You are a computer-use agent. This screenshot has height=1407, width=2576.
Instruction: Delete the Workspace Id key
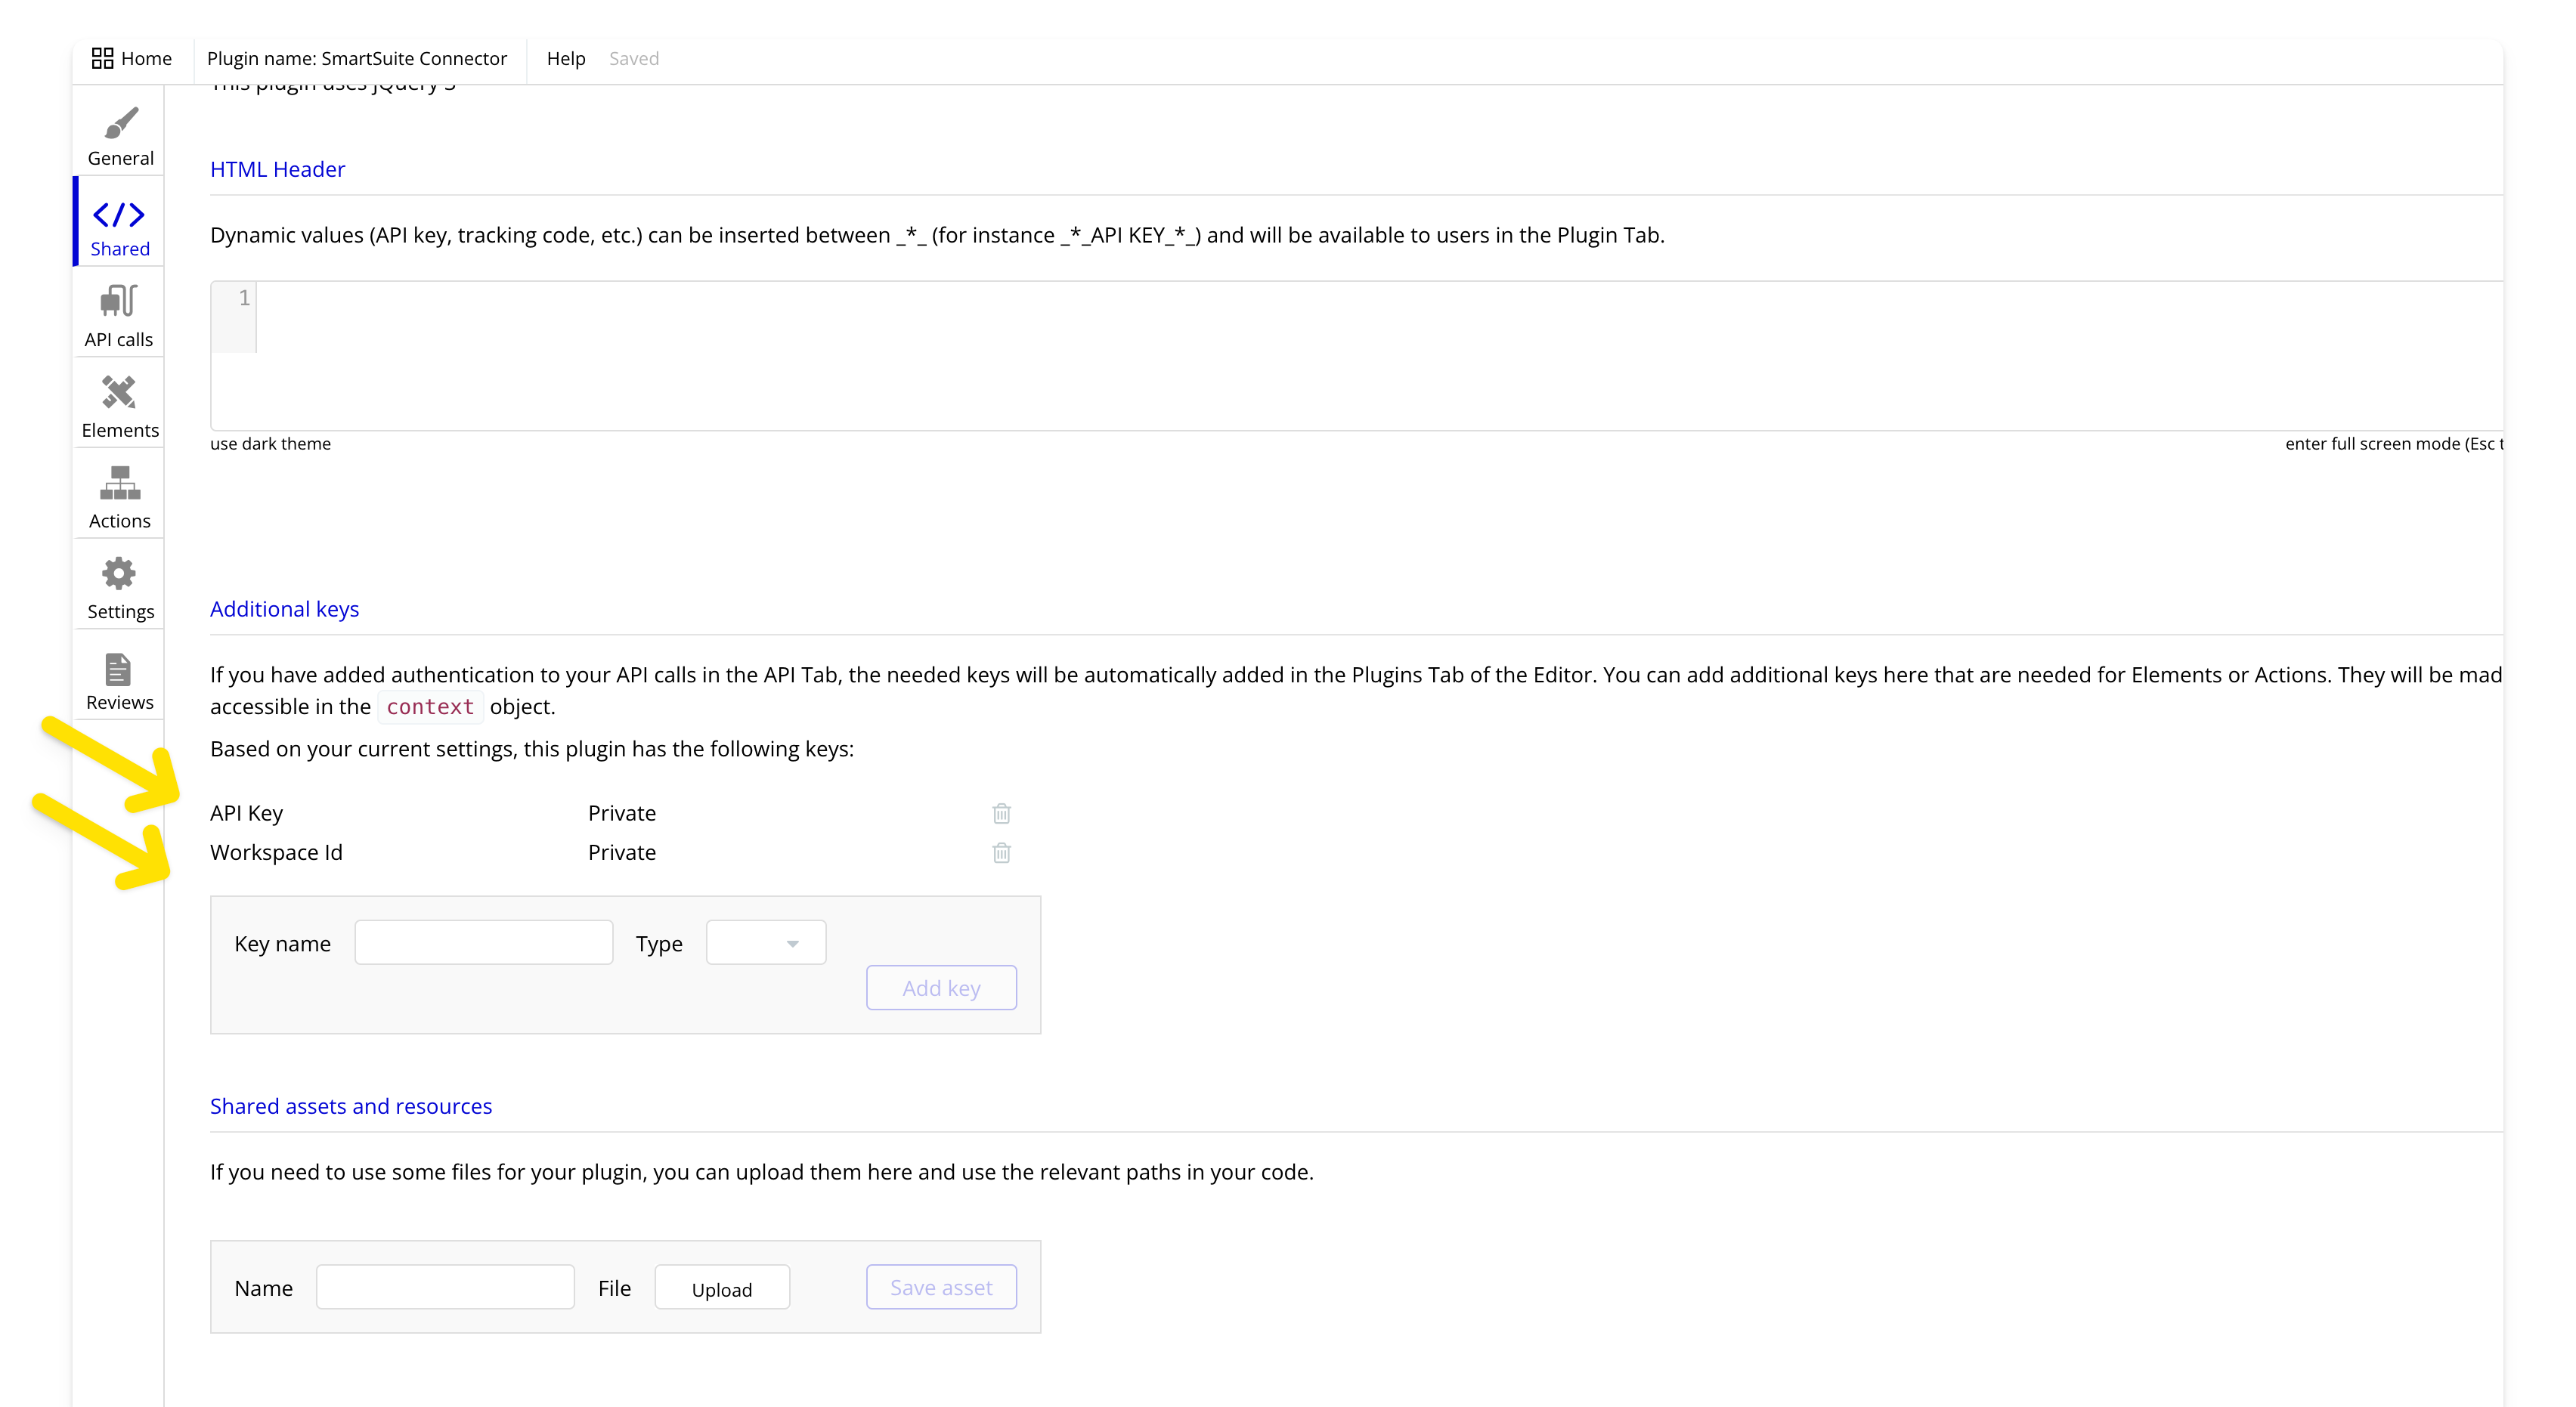point(1001,853)
